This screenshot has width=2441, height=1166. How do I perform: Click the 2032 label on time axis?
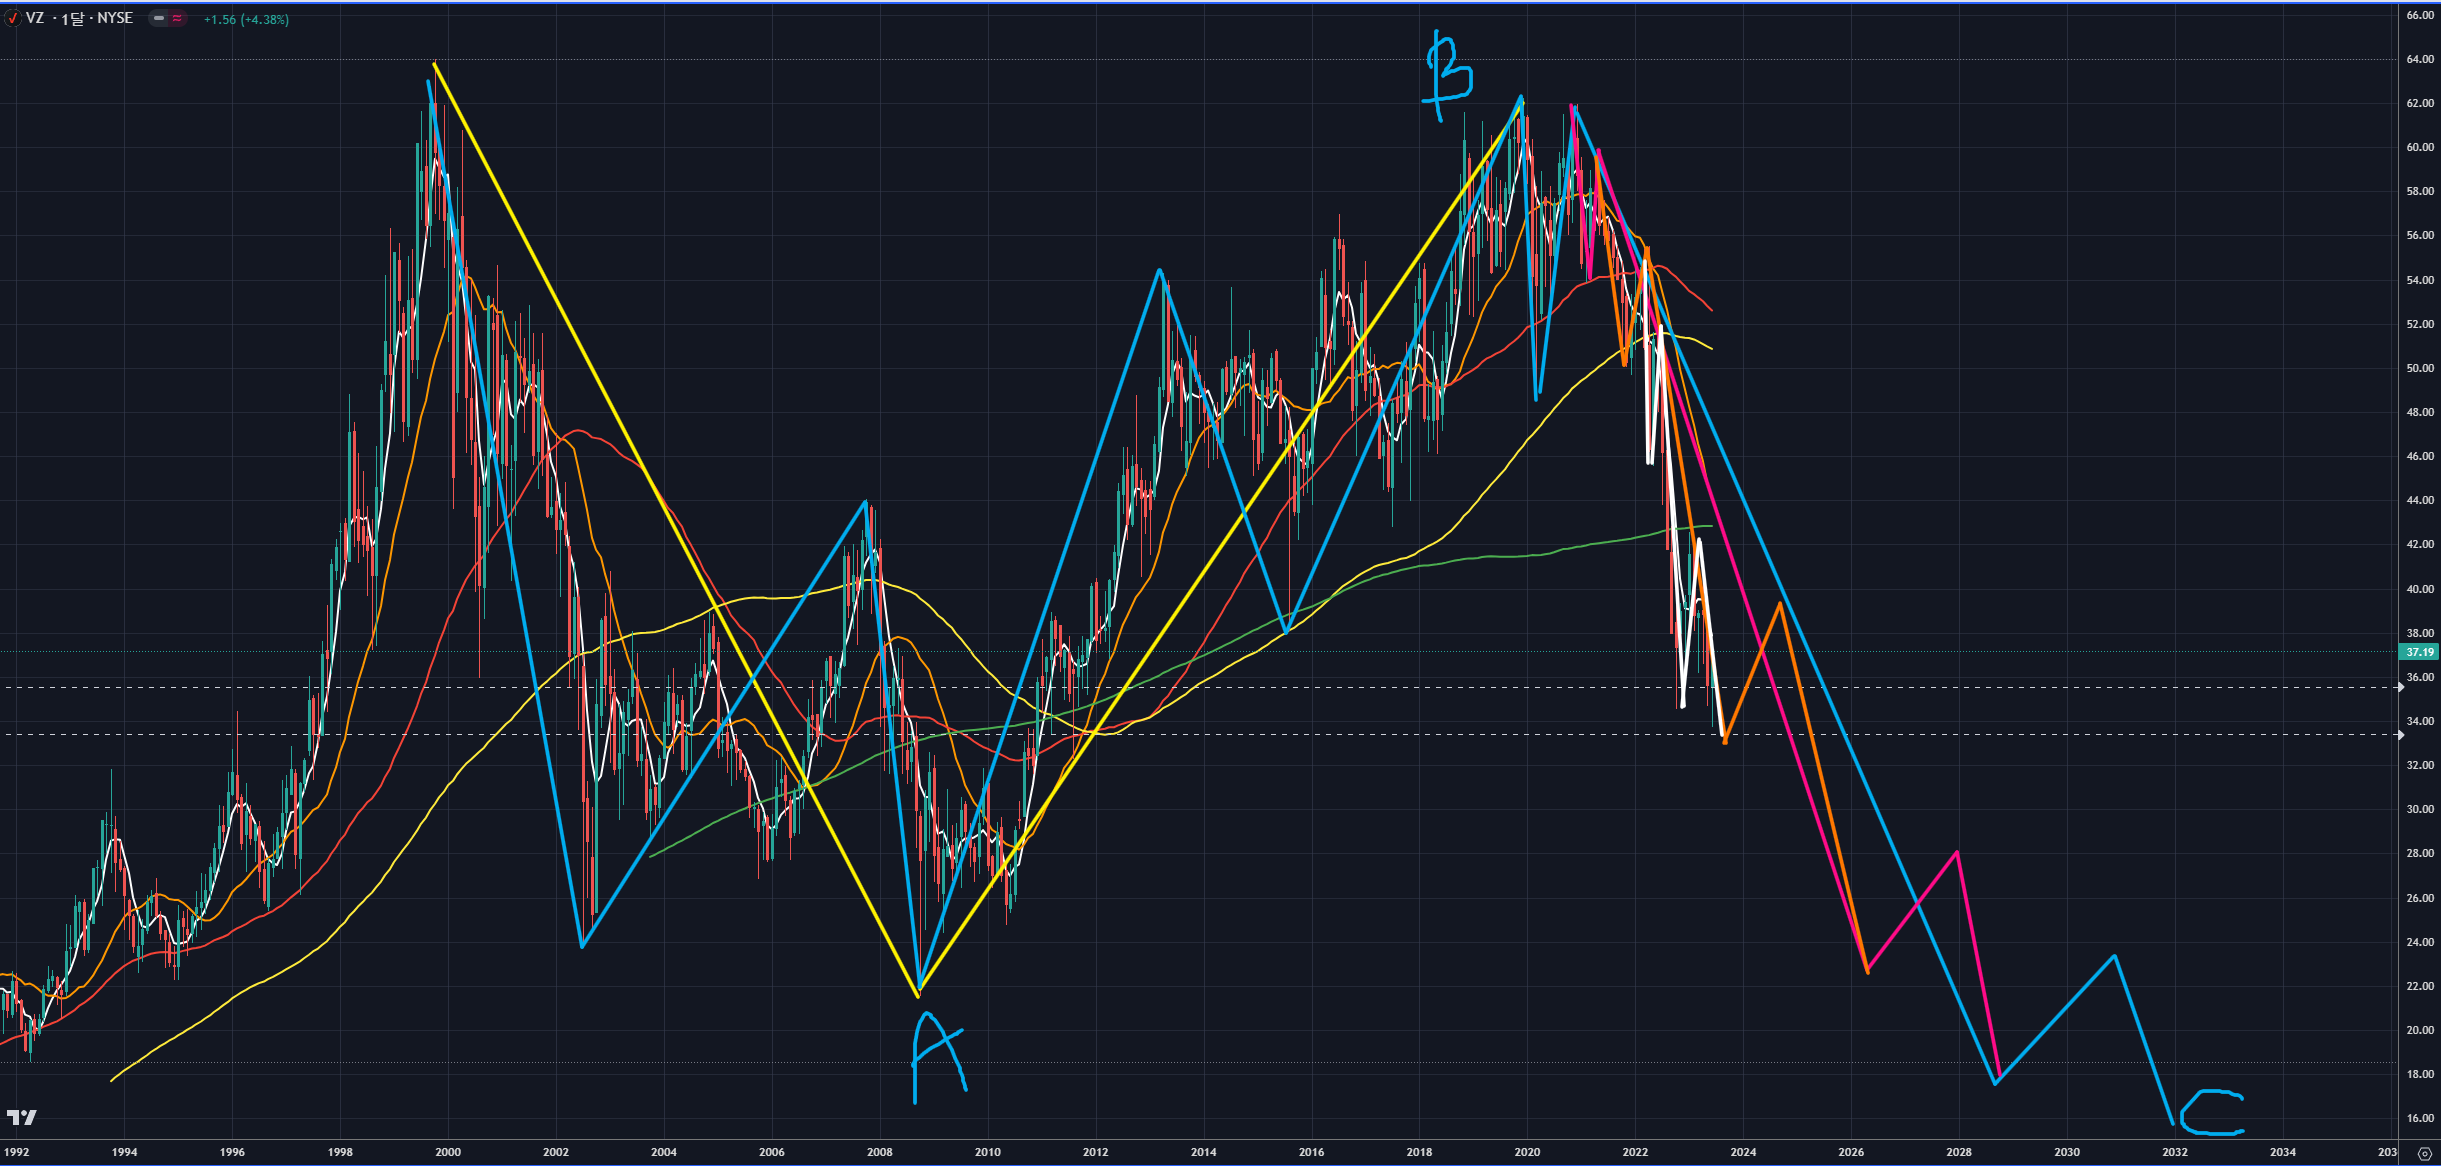tap(2175, 1152)
